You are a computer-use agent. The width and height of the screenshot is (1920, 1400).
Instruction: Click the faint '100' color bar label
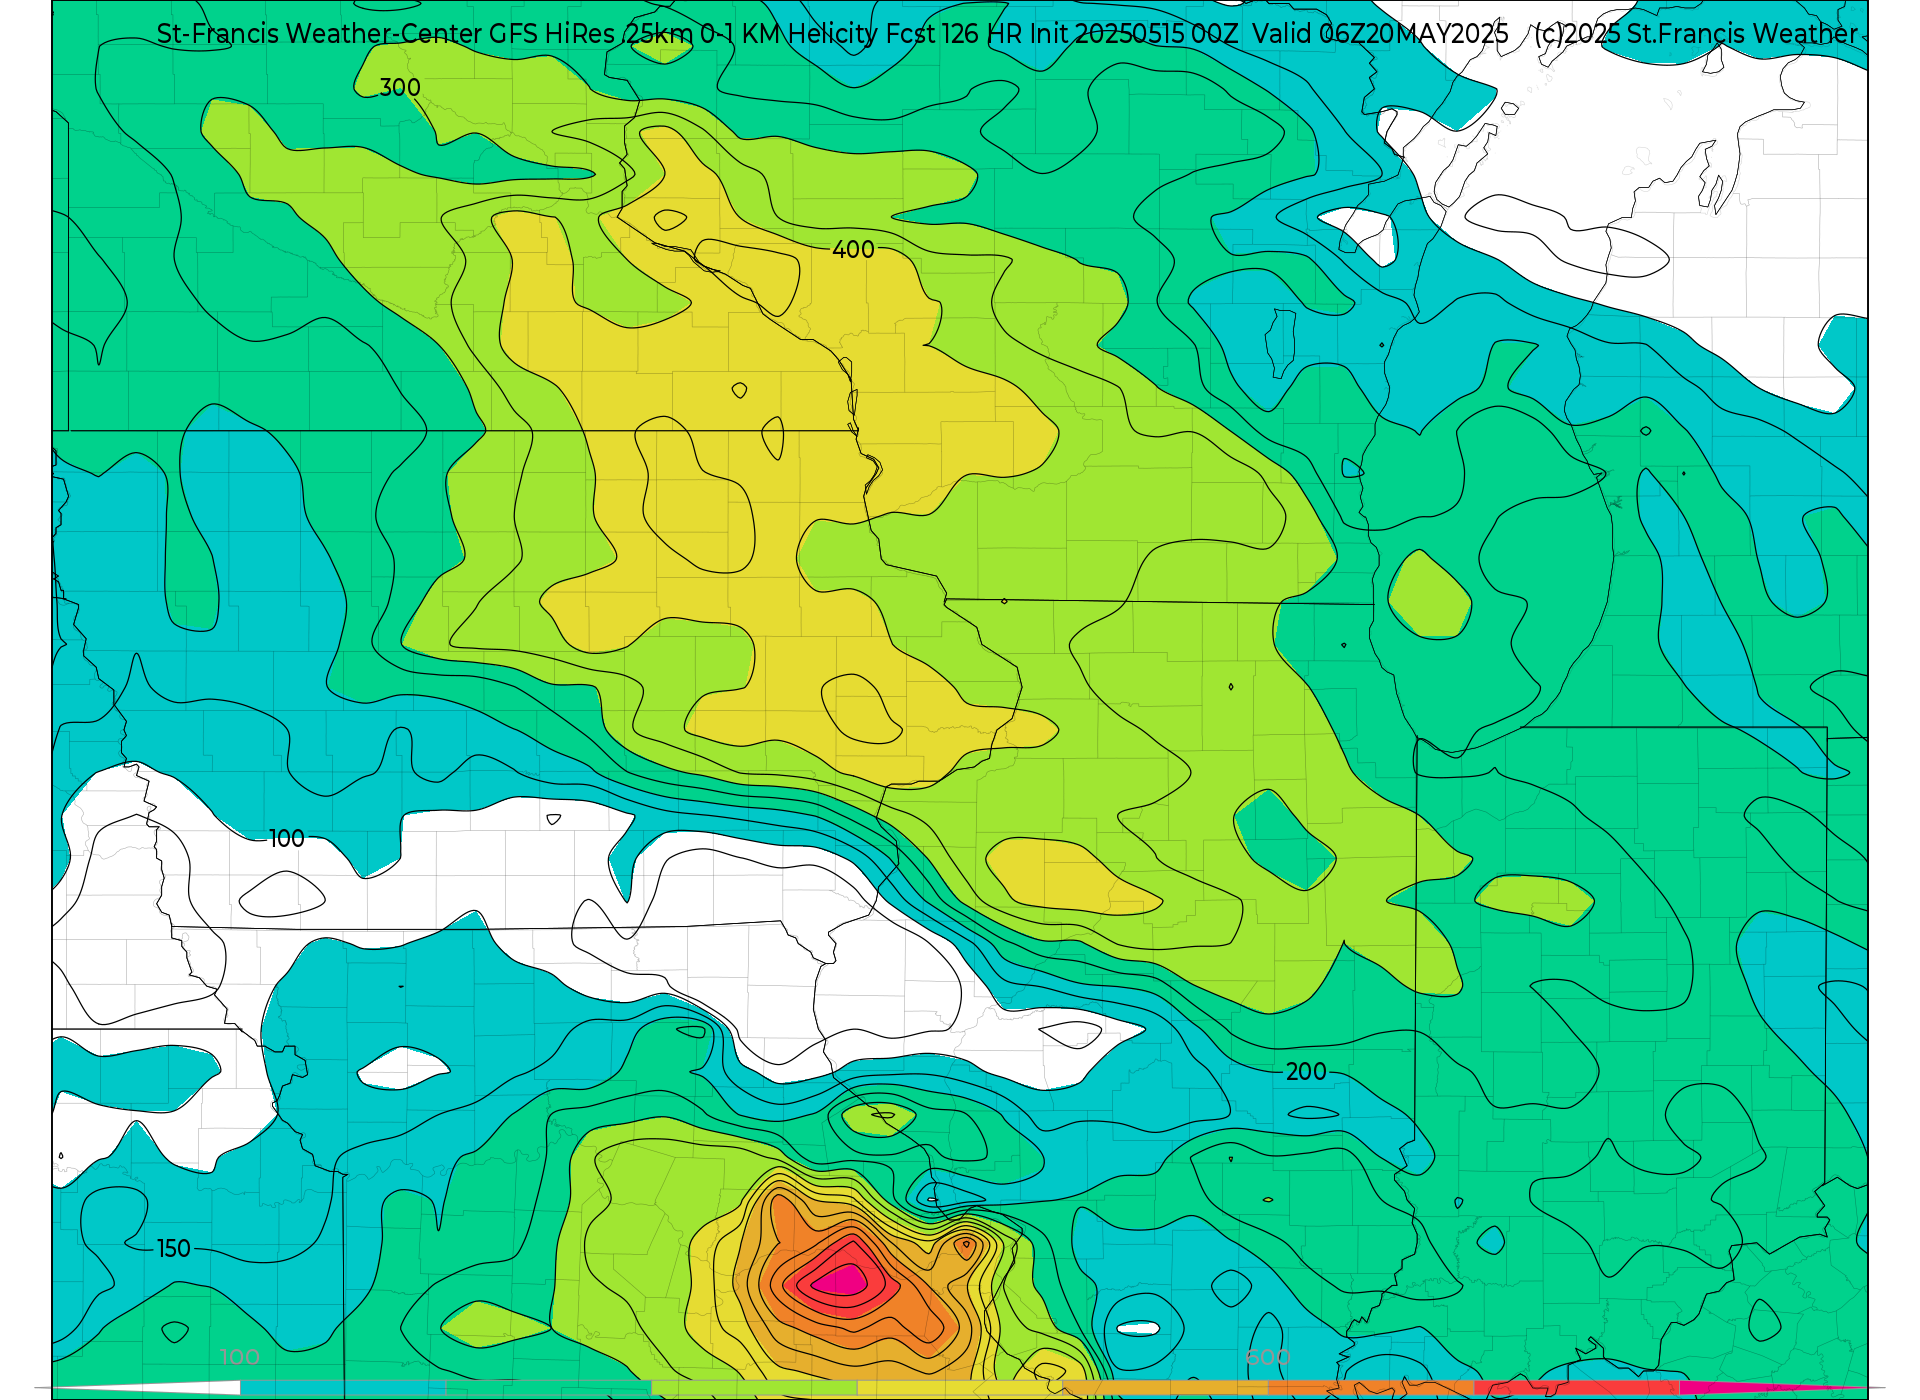click(240, 1357)
